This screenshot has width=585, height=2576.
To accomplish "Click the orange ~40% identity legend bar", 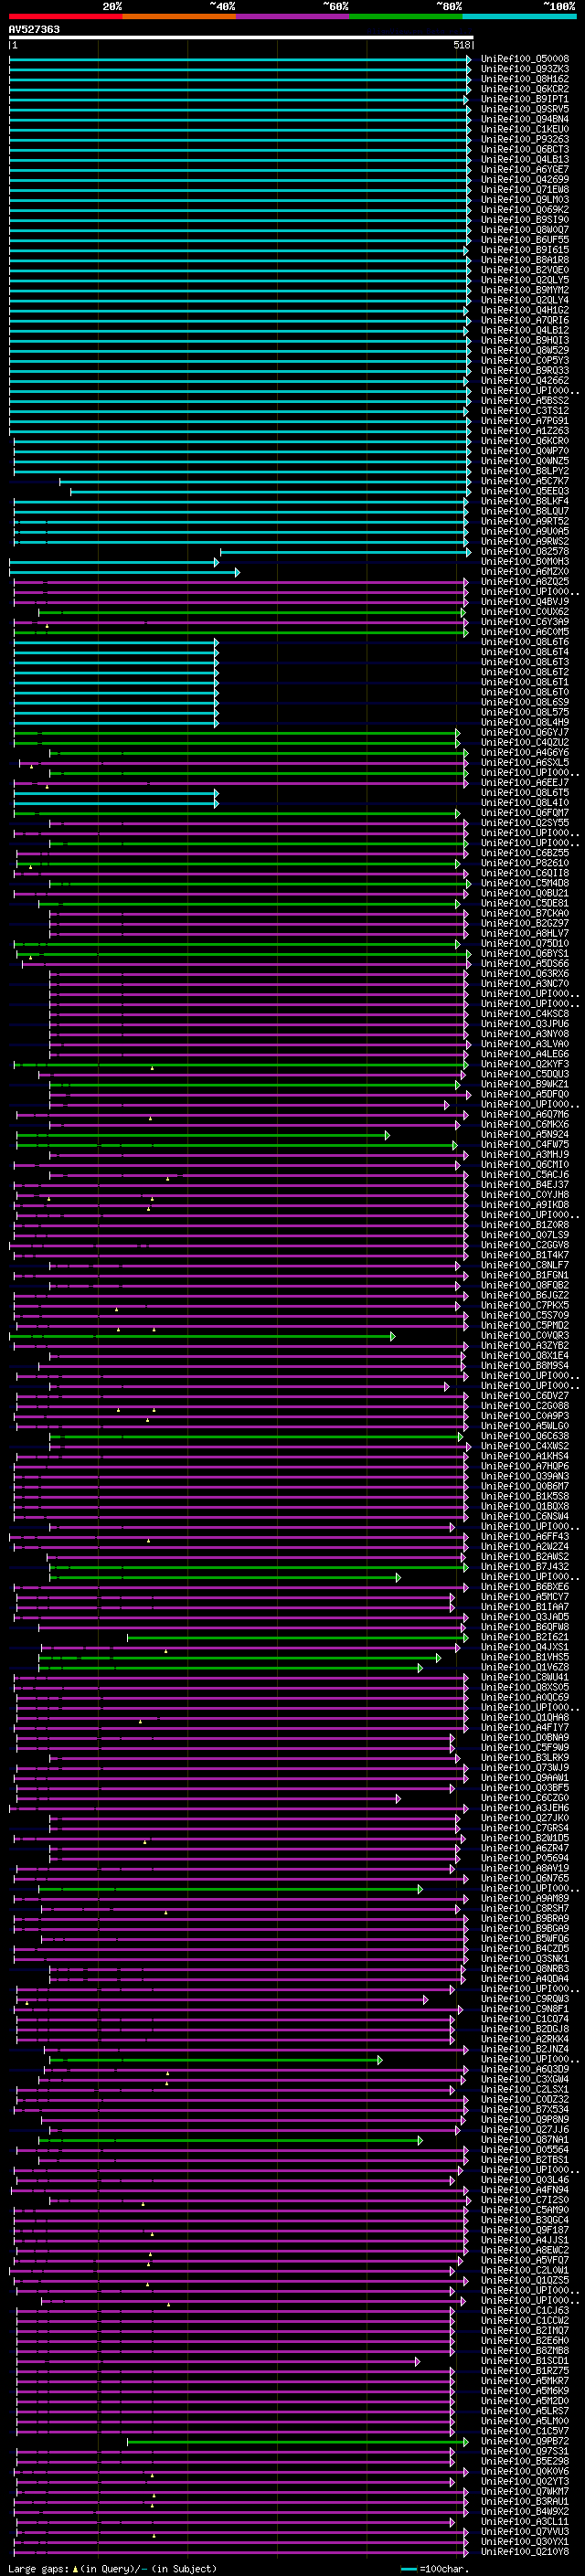I will [x=179, y=16].
